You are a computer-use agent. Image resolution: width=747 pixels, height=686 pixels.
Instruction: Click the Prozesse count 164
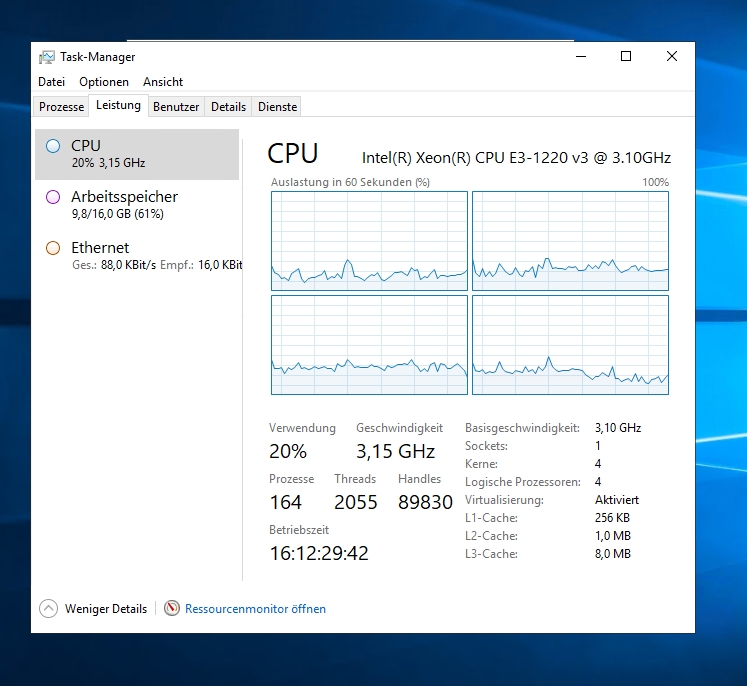(x=285, y=502)
